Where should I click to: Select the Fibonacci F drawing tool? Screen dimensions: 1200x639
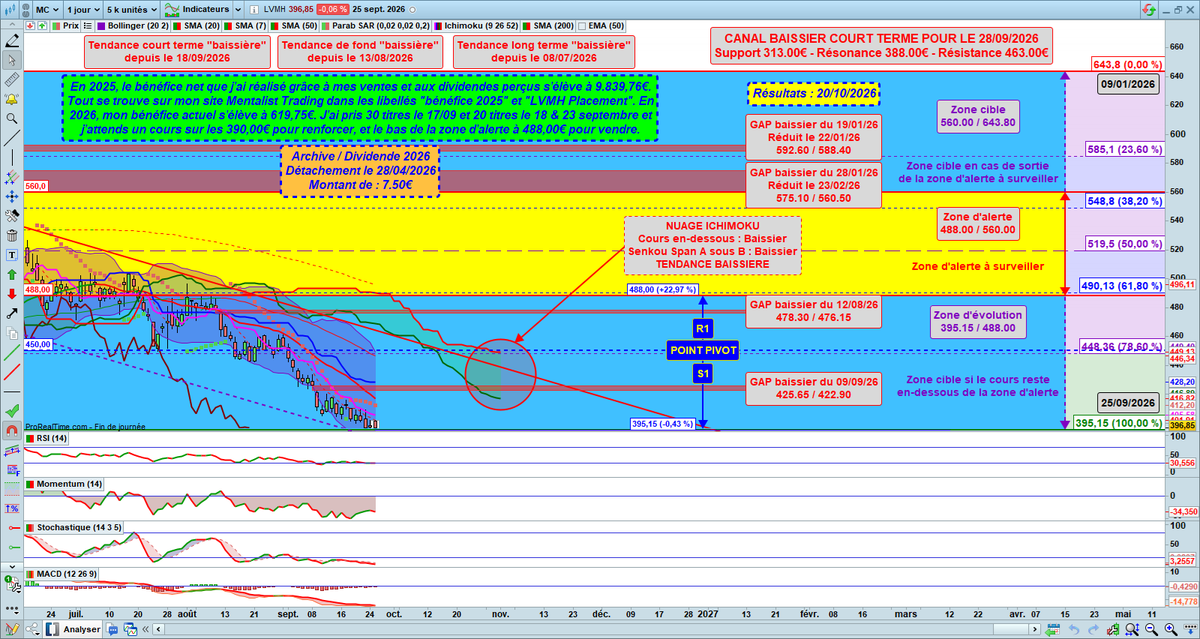(14, 470)
